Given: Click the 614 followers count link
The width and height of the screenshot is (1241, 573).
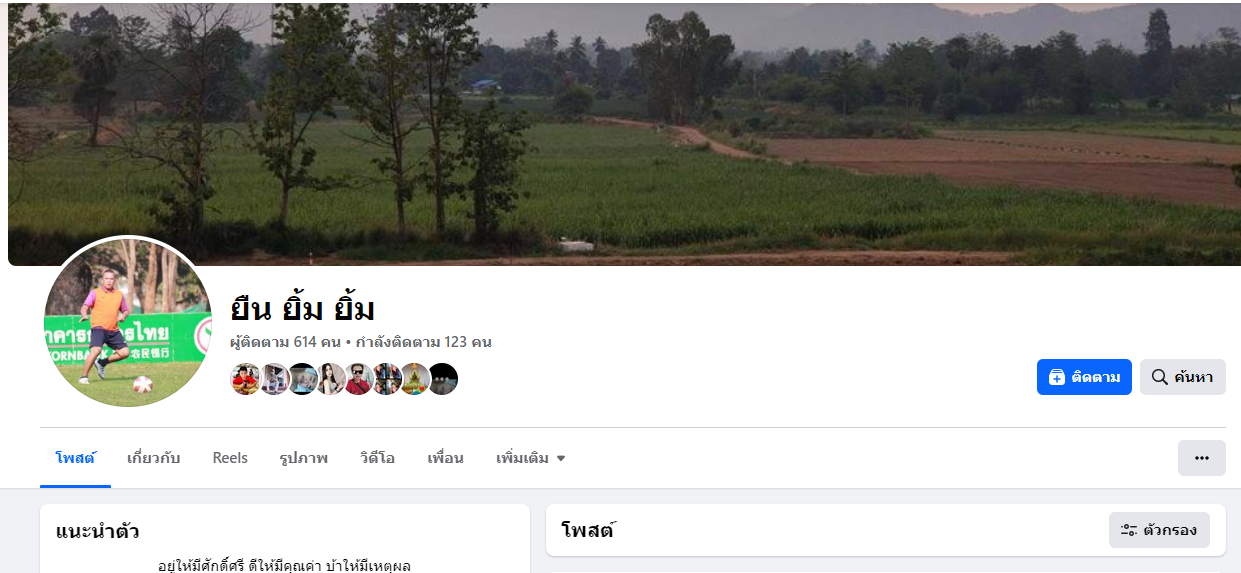Looking at the screenshot, I should click(x=286, y=342).
